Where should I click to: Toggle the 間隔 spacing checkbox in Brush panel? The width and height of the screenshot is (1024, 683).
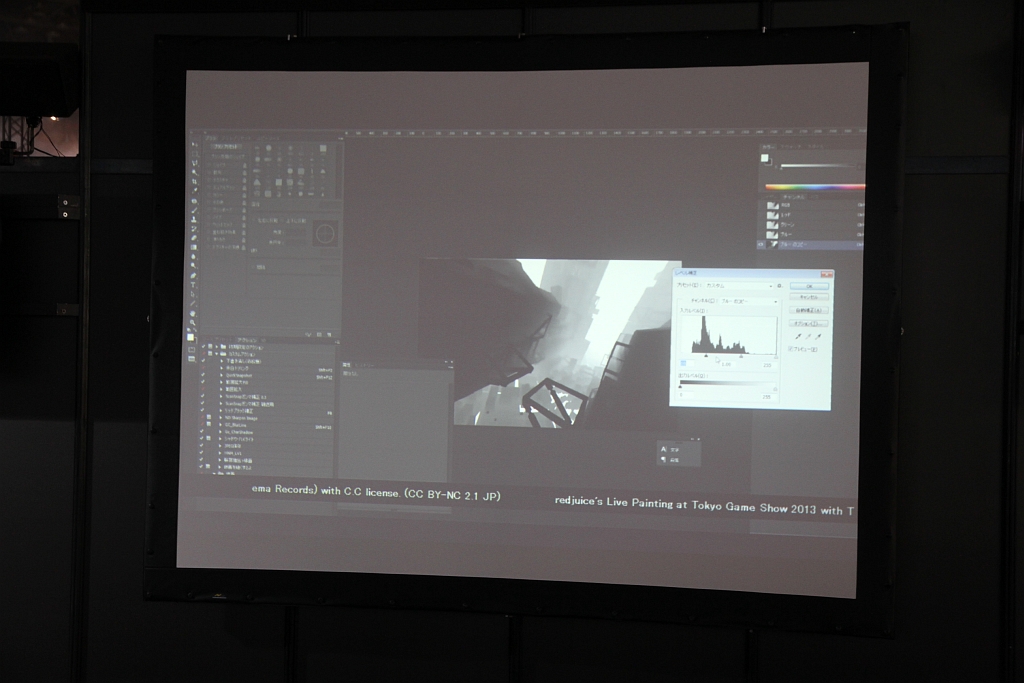(x=254, y=267)
